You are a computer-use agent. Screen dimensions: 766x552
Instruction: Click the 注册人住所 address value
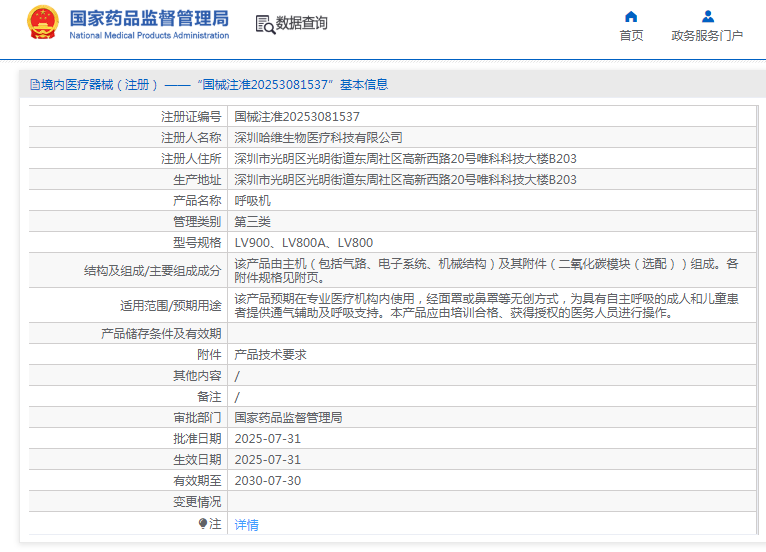tap(405, 159)
